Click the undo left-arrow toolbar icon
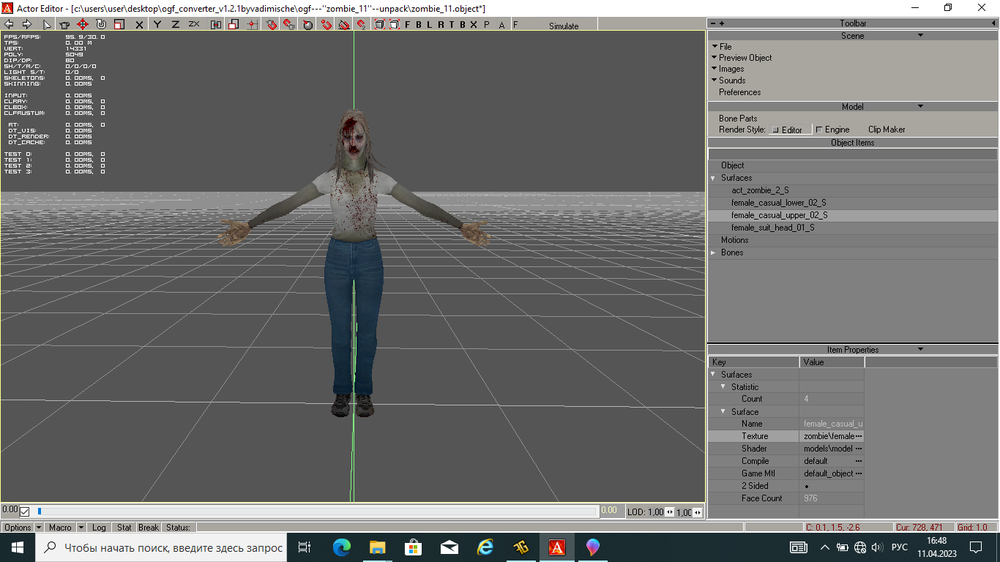1000x562 pixels. tap(11, 25)
